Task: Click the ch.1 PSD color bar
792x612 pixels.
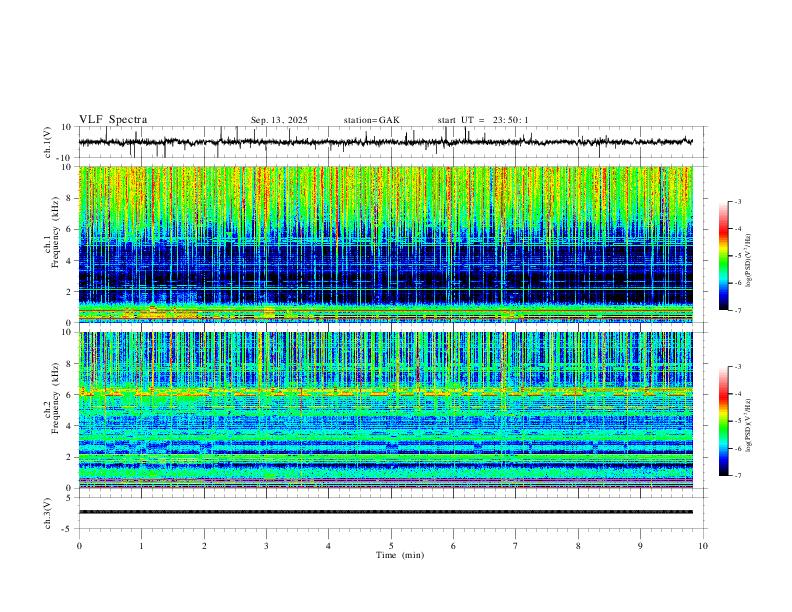Action: pos(724,256)
